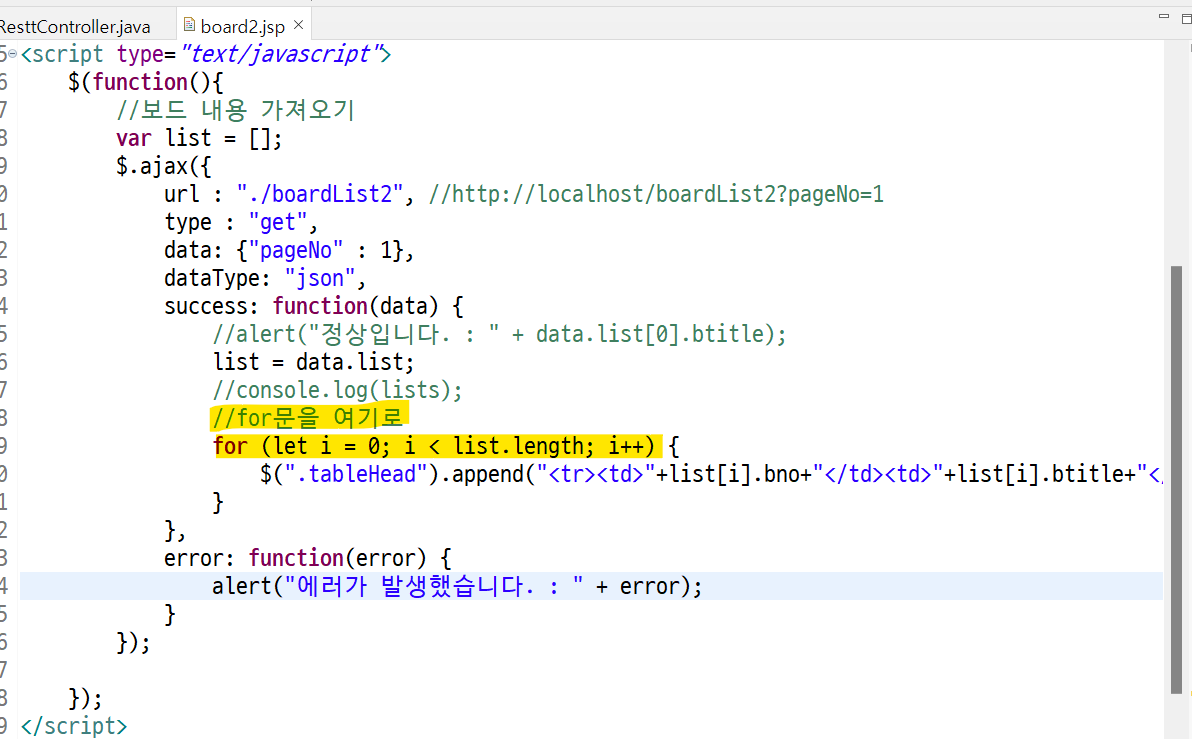Click the '//보드 내용 가져오기' comment

click(x=236, y=110)
